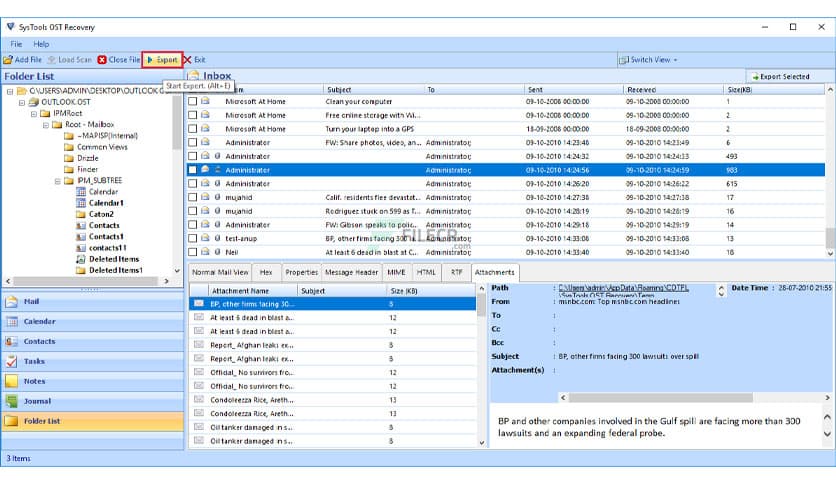
Task: Click the folder tree scroll down arrow
Action: pyautogui.click(x=176, y=271)
